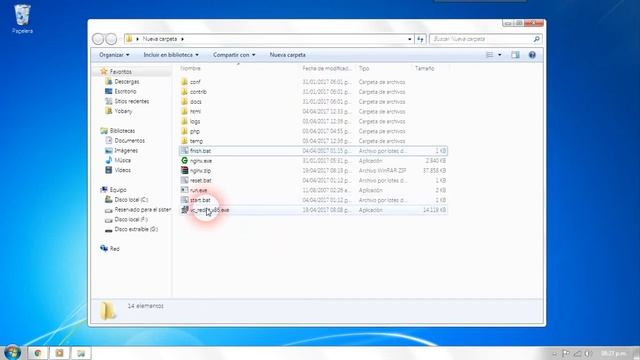Click the Windows Start button
Image resolution: width=640 pixels, height=360 pixels.
tap(12, 352)
